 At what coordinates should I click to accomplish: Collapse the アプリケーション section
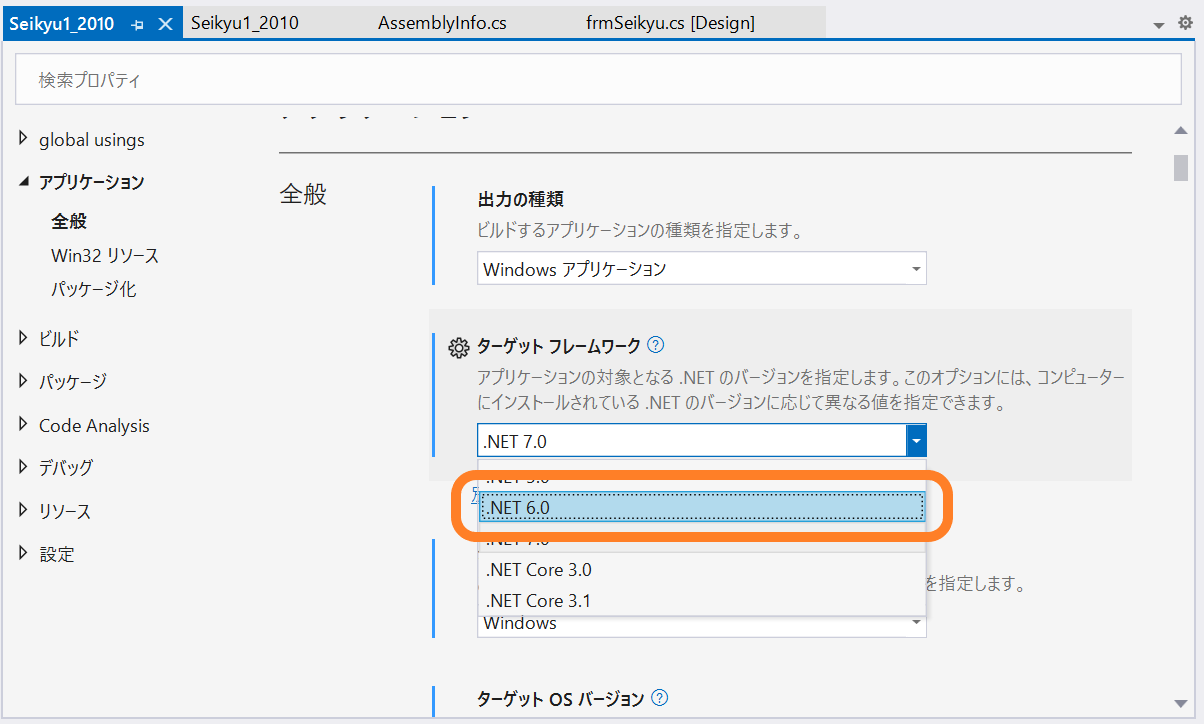pyautogui.click(x=23, y=181)
